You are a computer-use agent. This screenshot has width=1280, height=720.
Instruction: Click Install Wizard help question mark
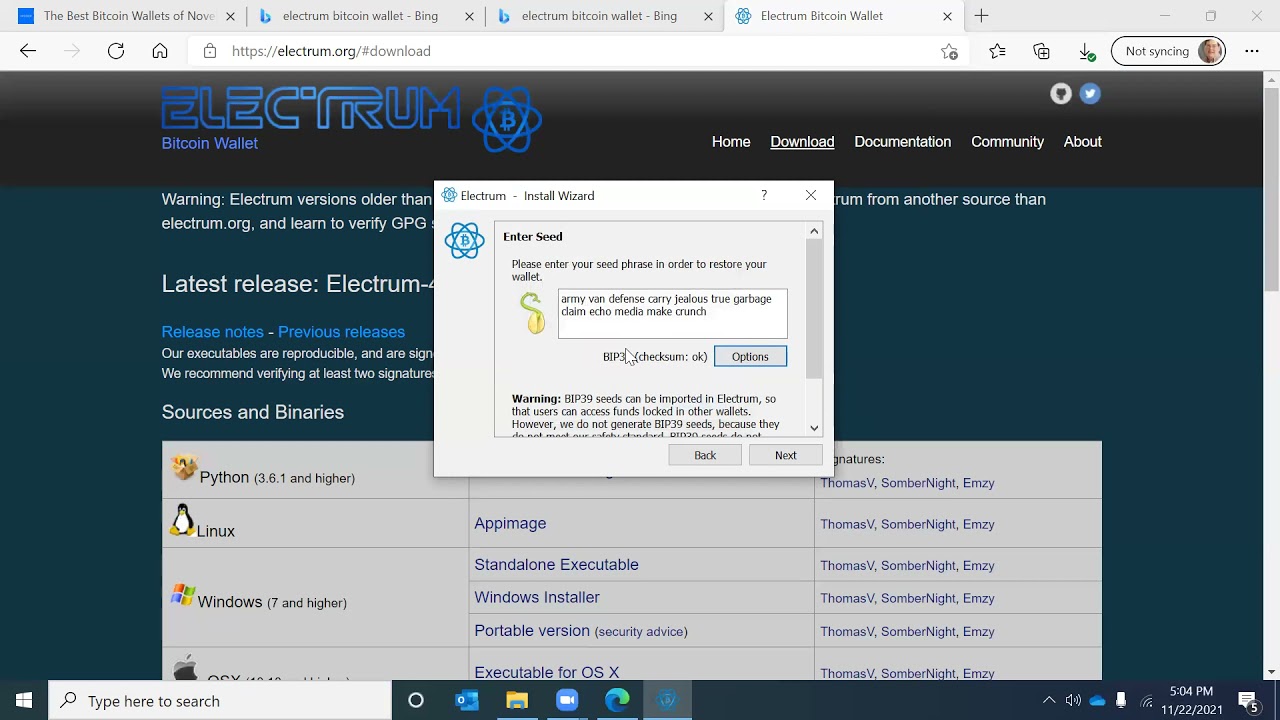click(764, 195)
